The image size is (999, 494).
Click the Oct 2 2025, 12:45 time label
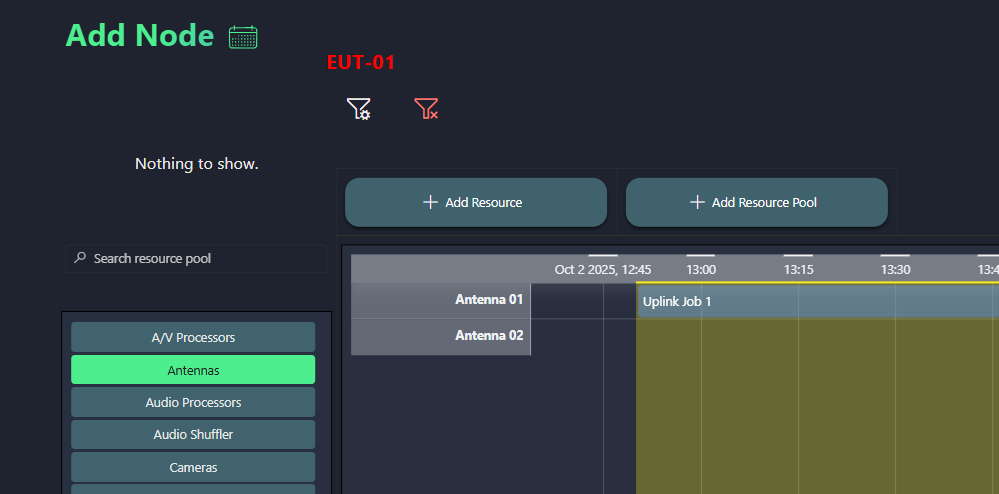[x=603, y=269]
